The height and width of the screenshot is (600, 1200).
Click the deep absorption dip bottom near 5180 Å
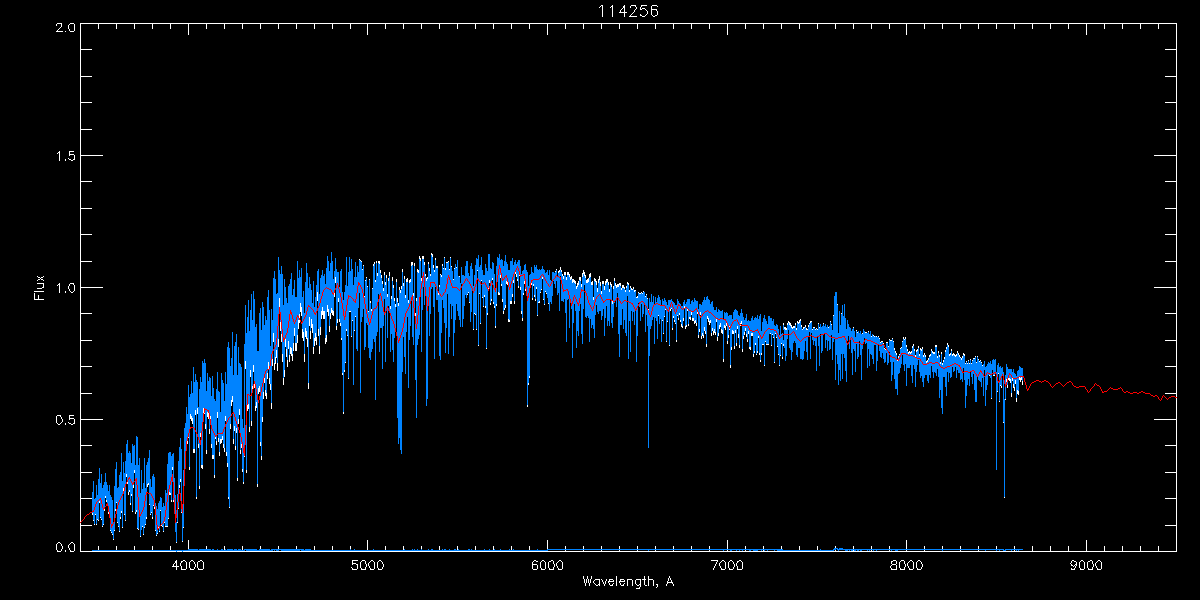(x=400, y=450)
